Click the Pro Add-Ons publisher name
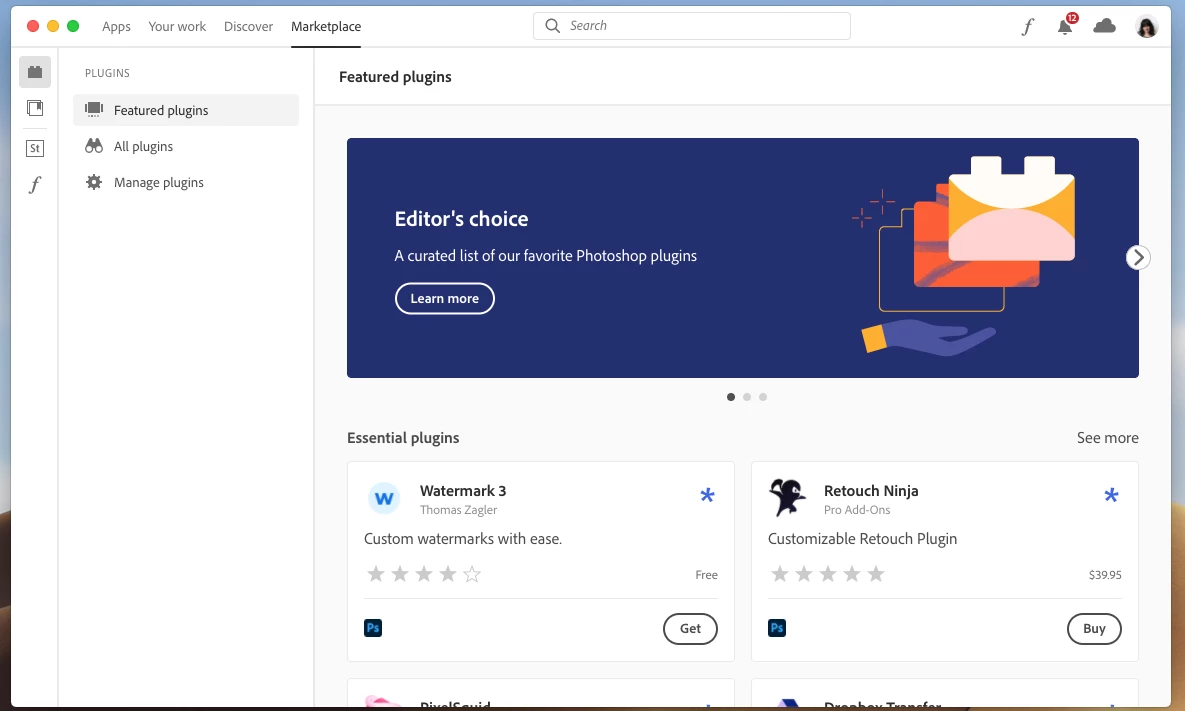Screen dimensions: 1185x711 pos(856,510)
